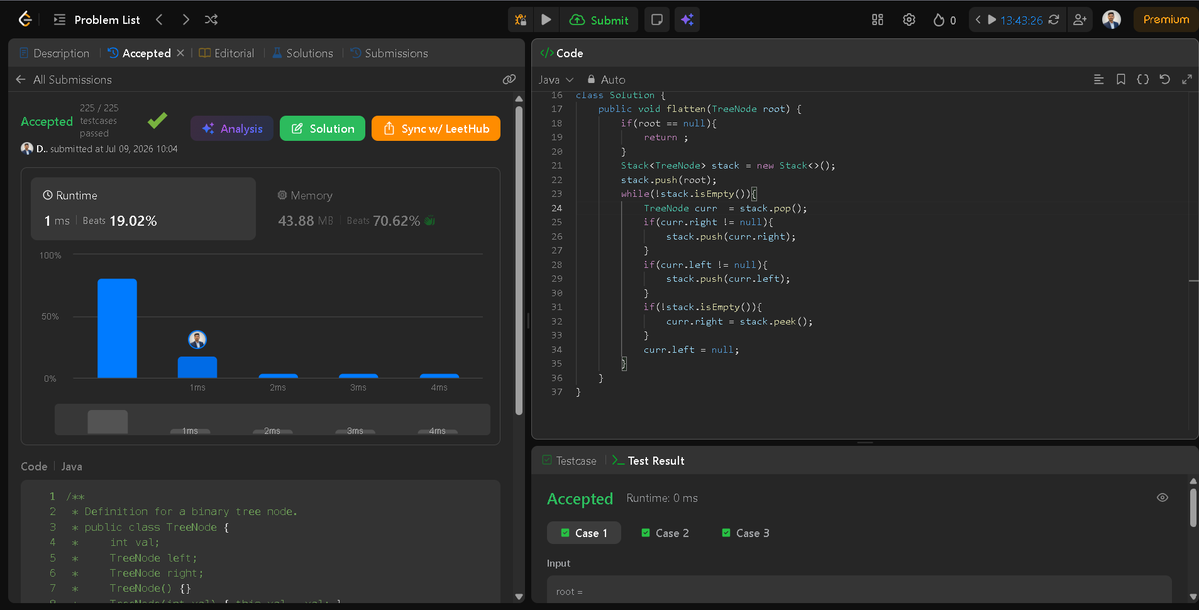
Task: Select Case 1 tab
Action: (584, 533)
